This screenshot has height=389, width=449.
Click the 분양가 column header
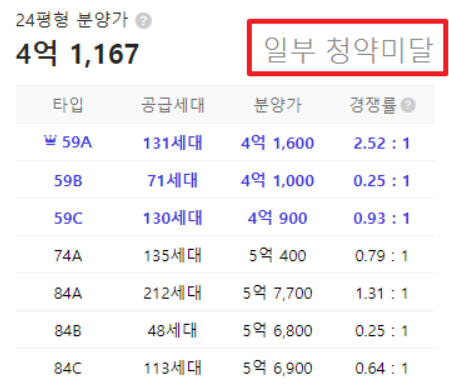click(x=277, y=105)
